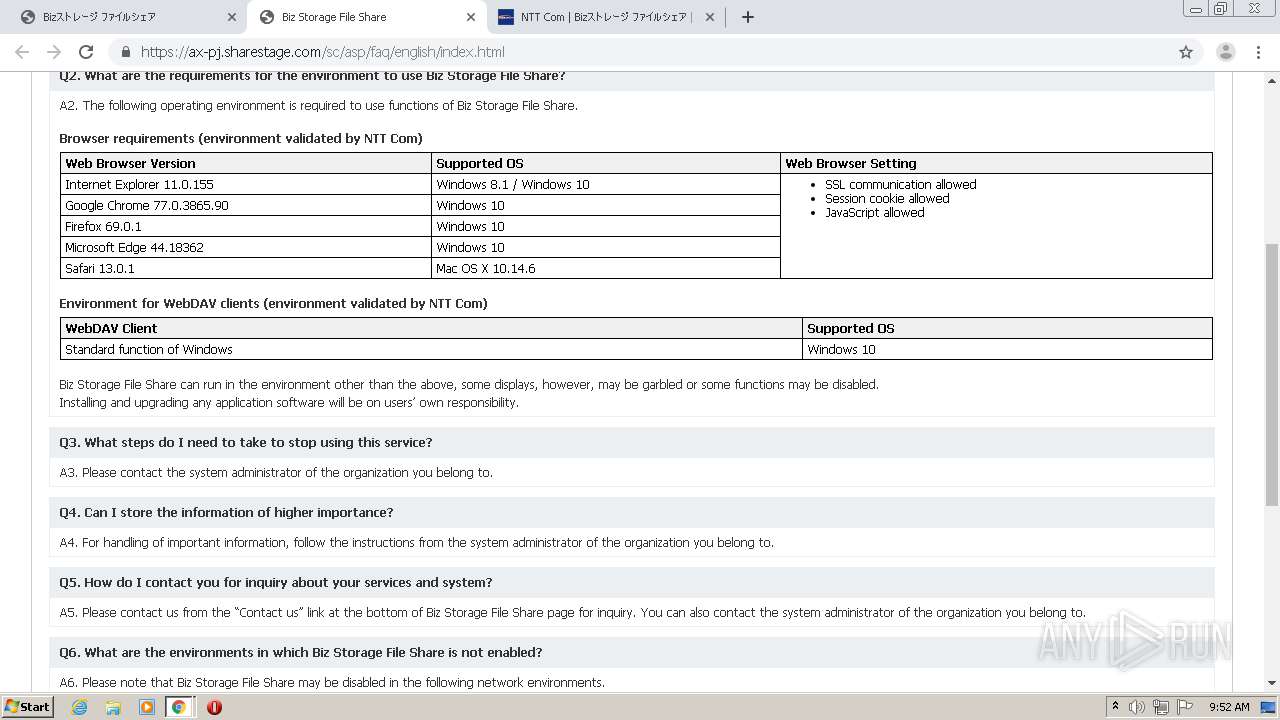Click the Web Browser Version column header
The height and width of the screenshot is (720, 1280).
246,163
